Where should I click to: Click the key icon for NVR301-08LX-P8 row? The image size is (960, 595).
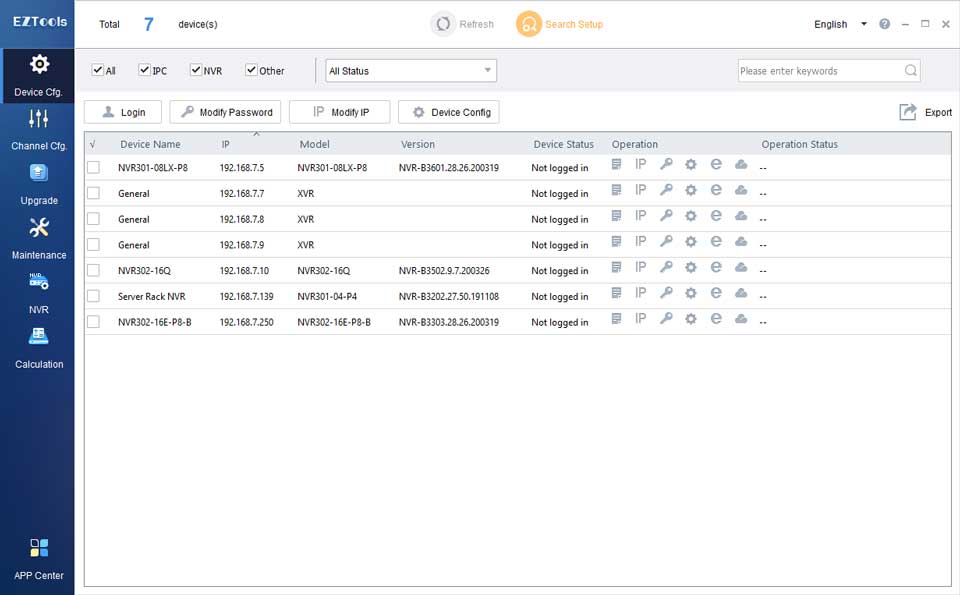(x=666, y=164)
